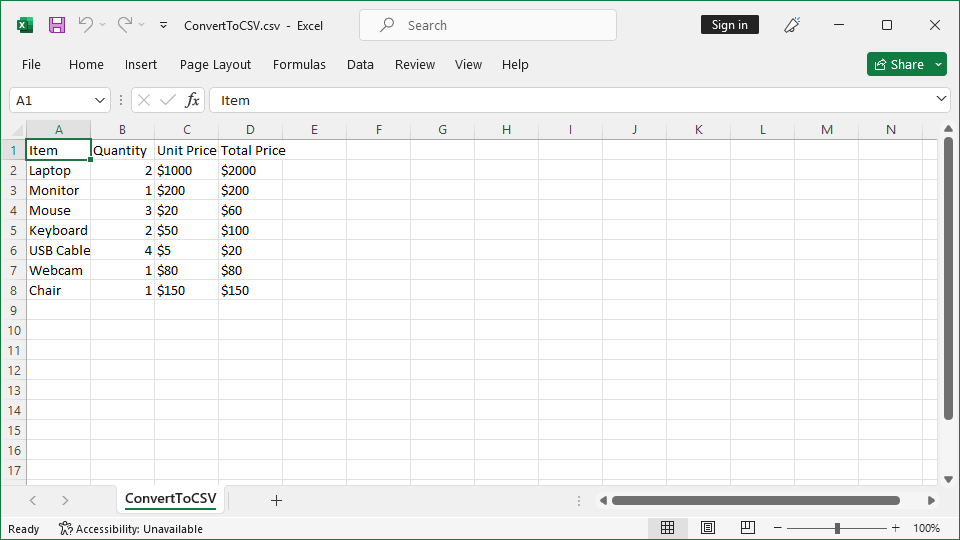The image size is (960, 540).
Task: Click the Insert Function fx icon
Action: tap(193, 100)
